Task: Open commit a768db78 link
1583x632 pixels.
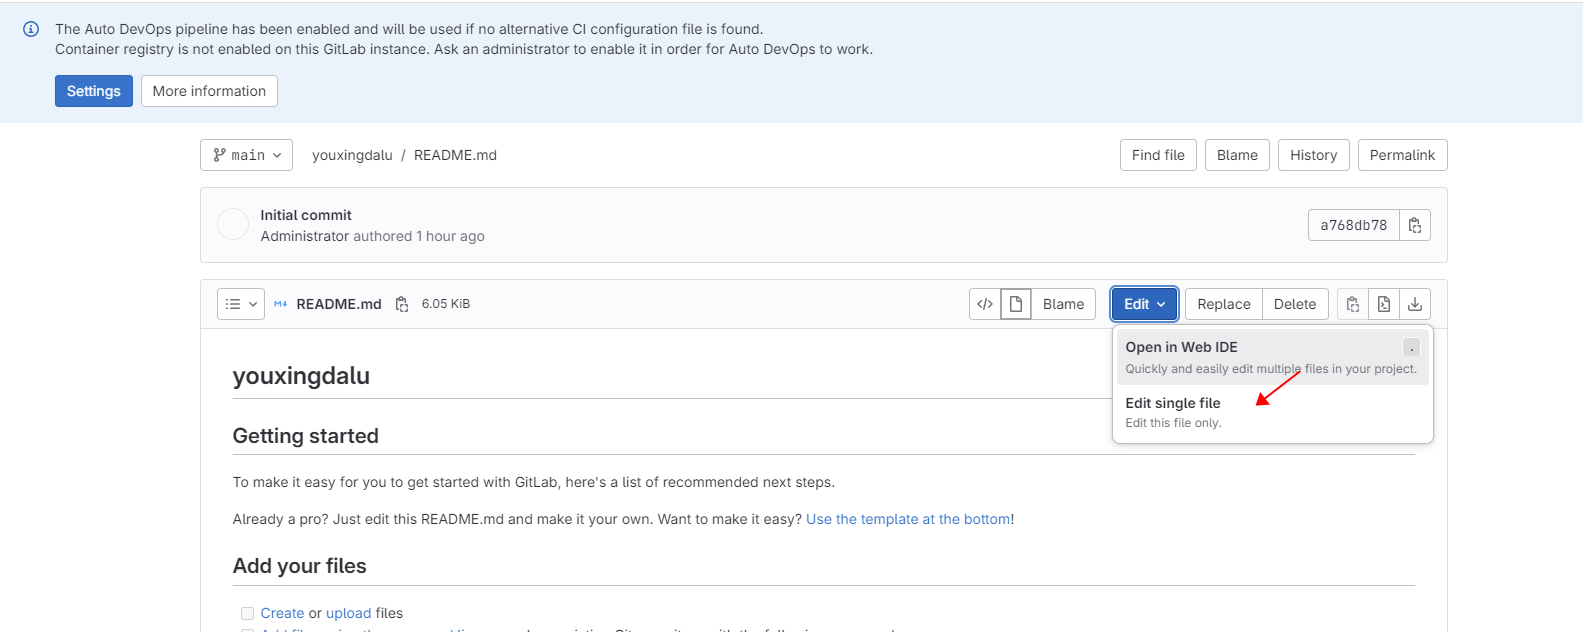Action: 1353,225
